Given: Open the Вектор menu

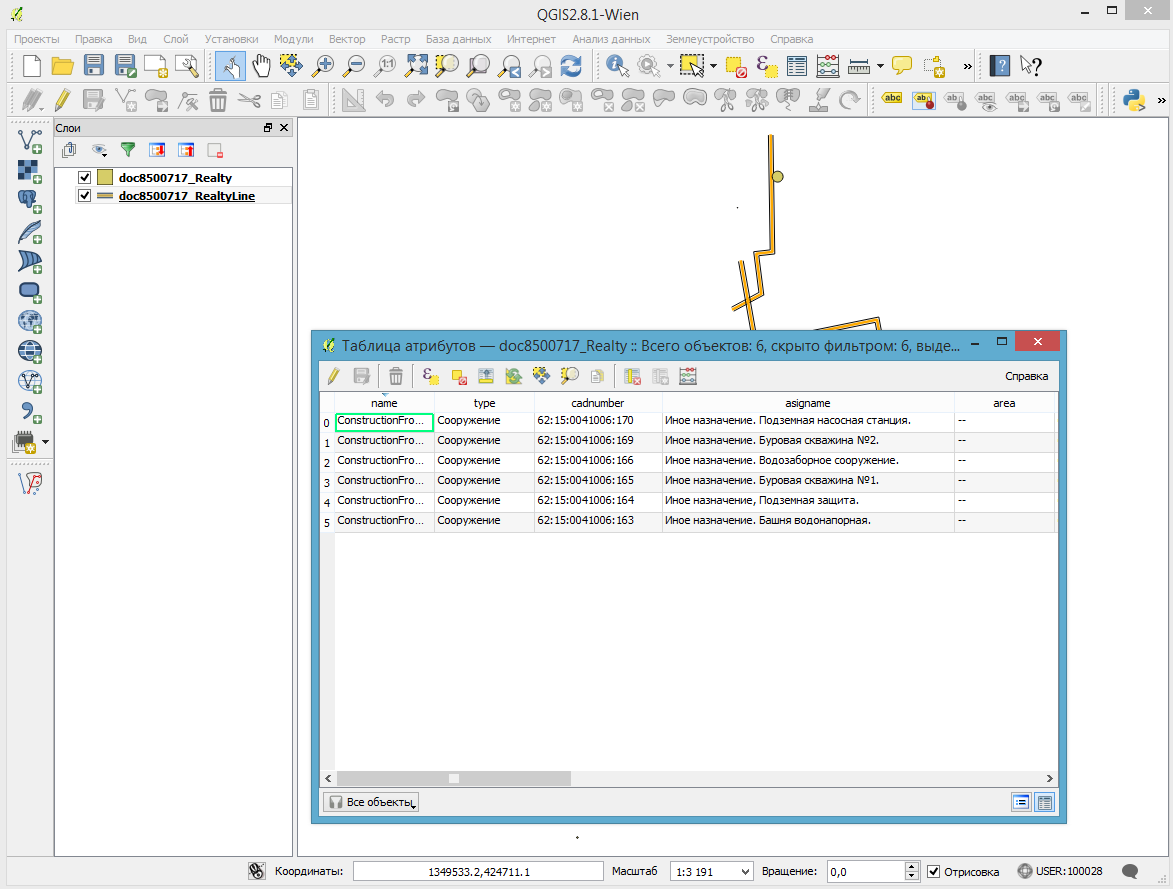Looking at the screenshot, I should tap(347, 39).
